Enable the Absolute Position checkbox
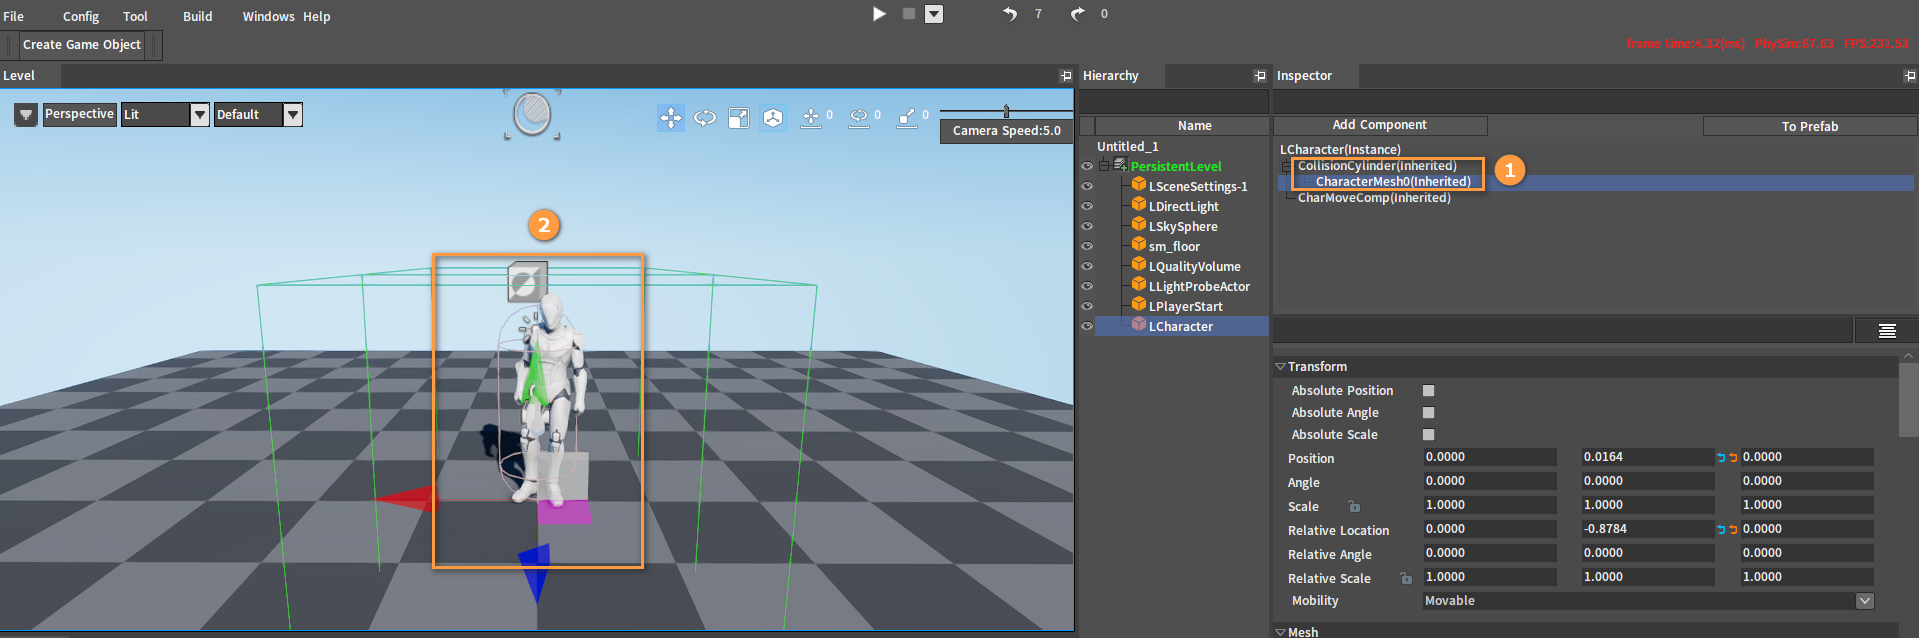This screenshot has height=638, width=1919. (x=1428, y=391)
